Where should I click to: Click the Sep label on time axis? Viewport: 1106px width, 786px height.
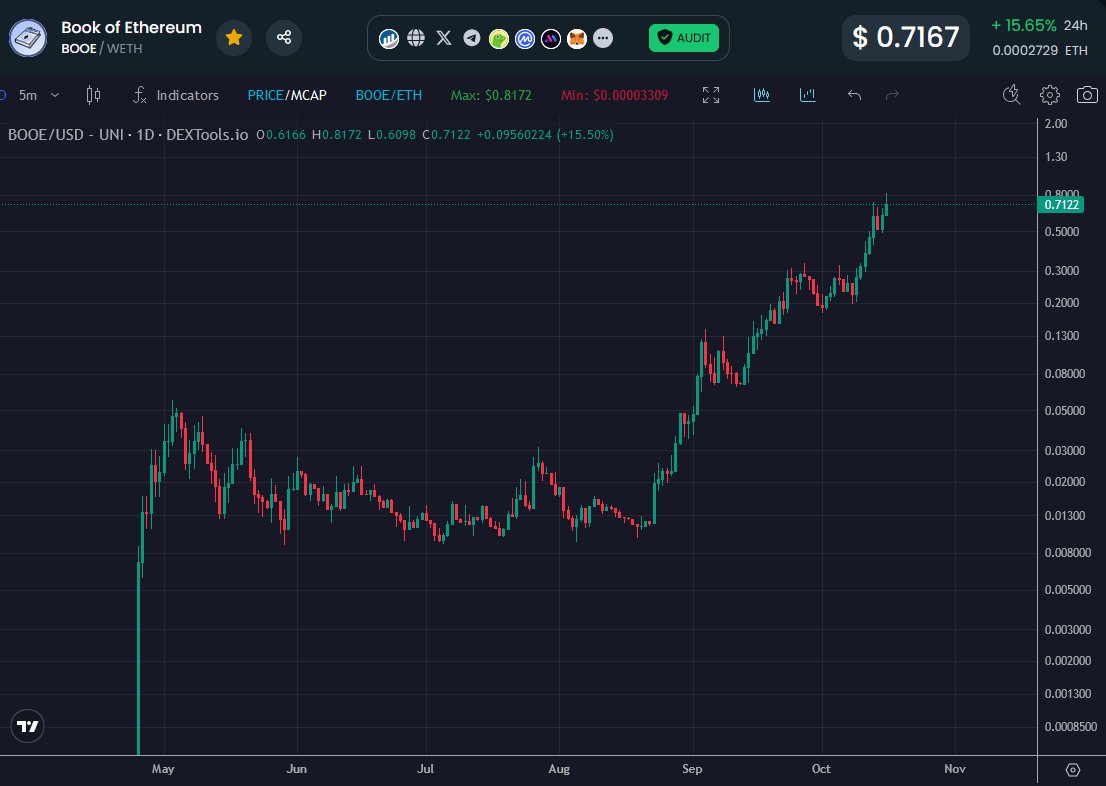[692, 769]
